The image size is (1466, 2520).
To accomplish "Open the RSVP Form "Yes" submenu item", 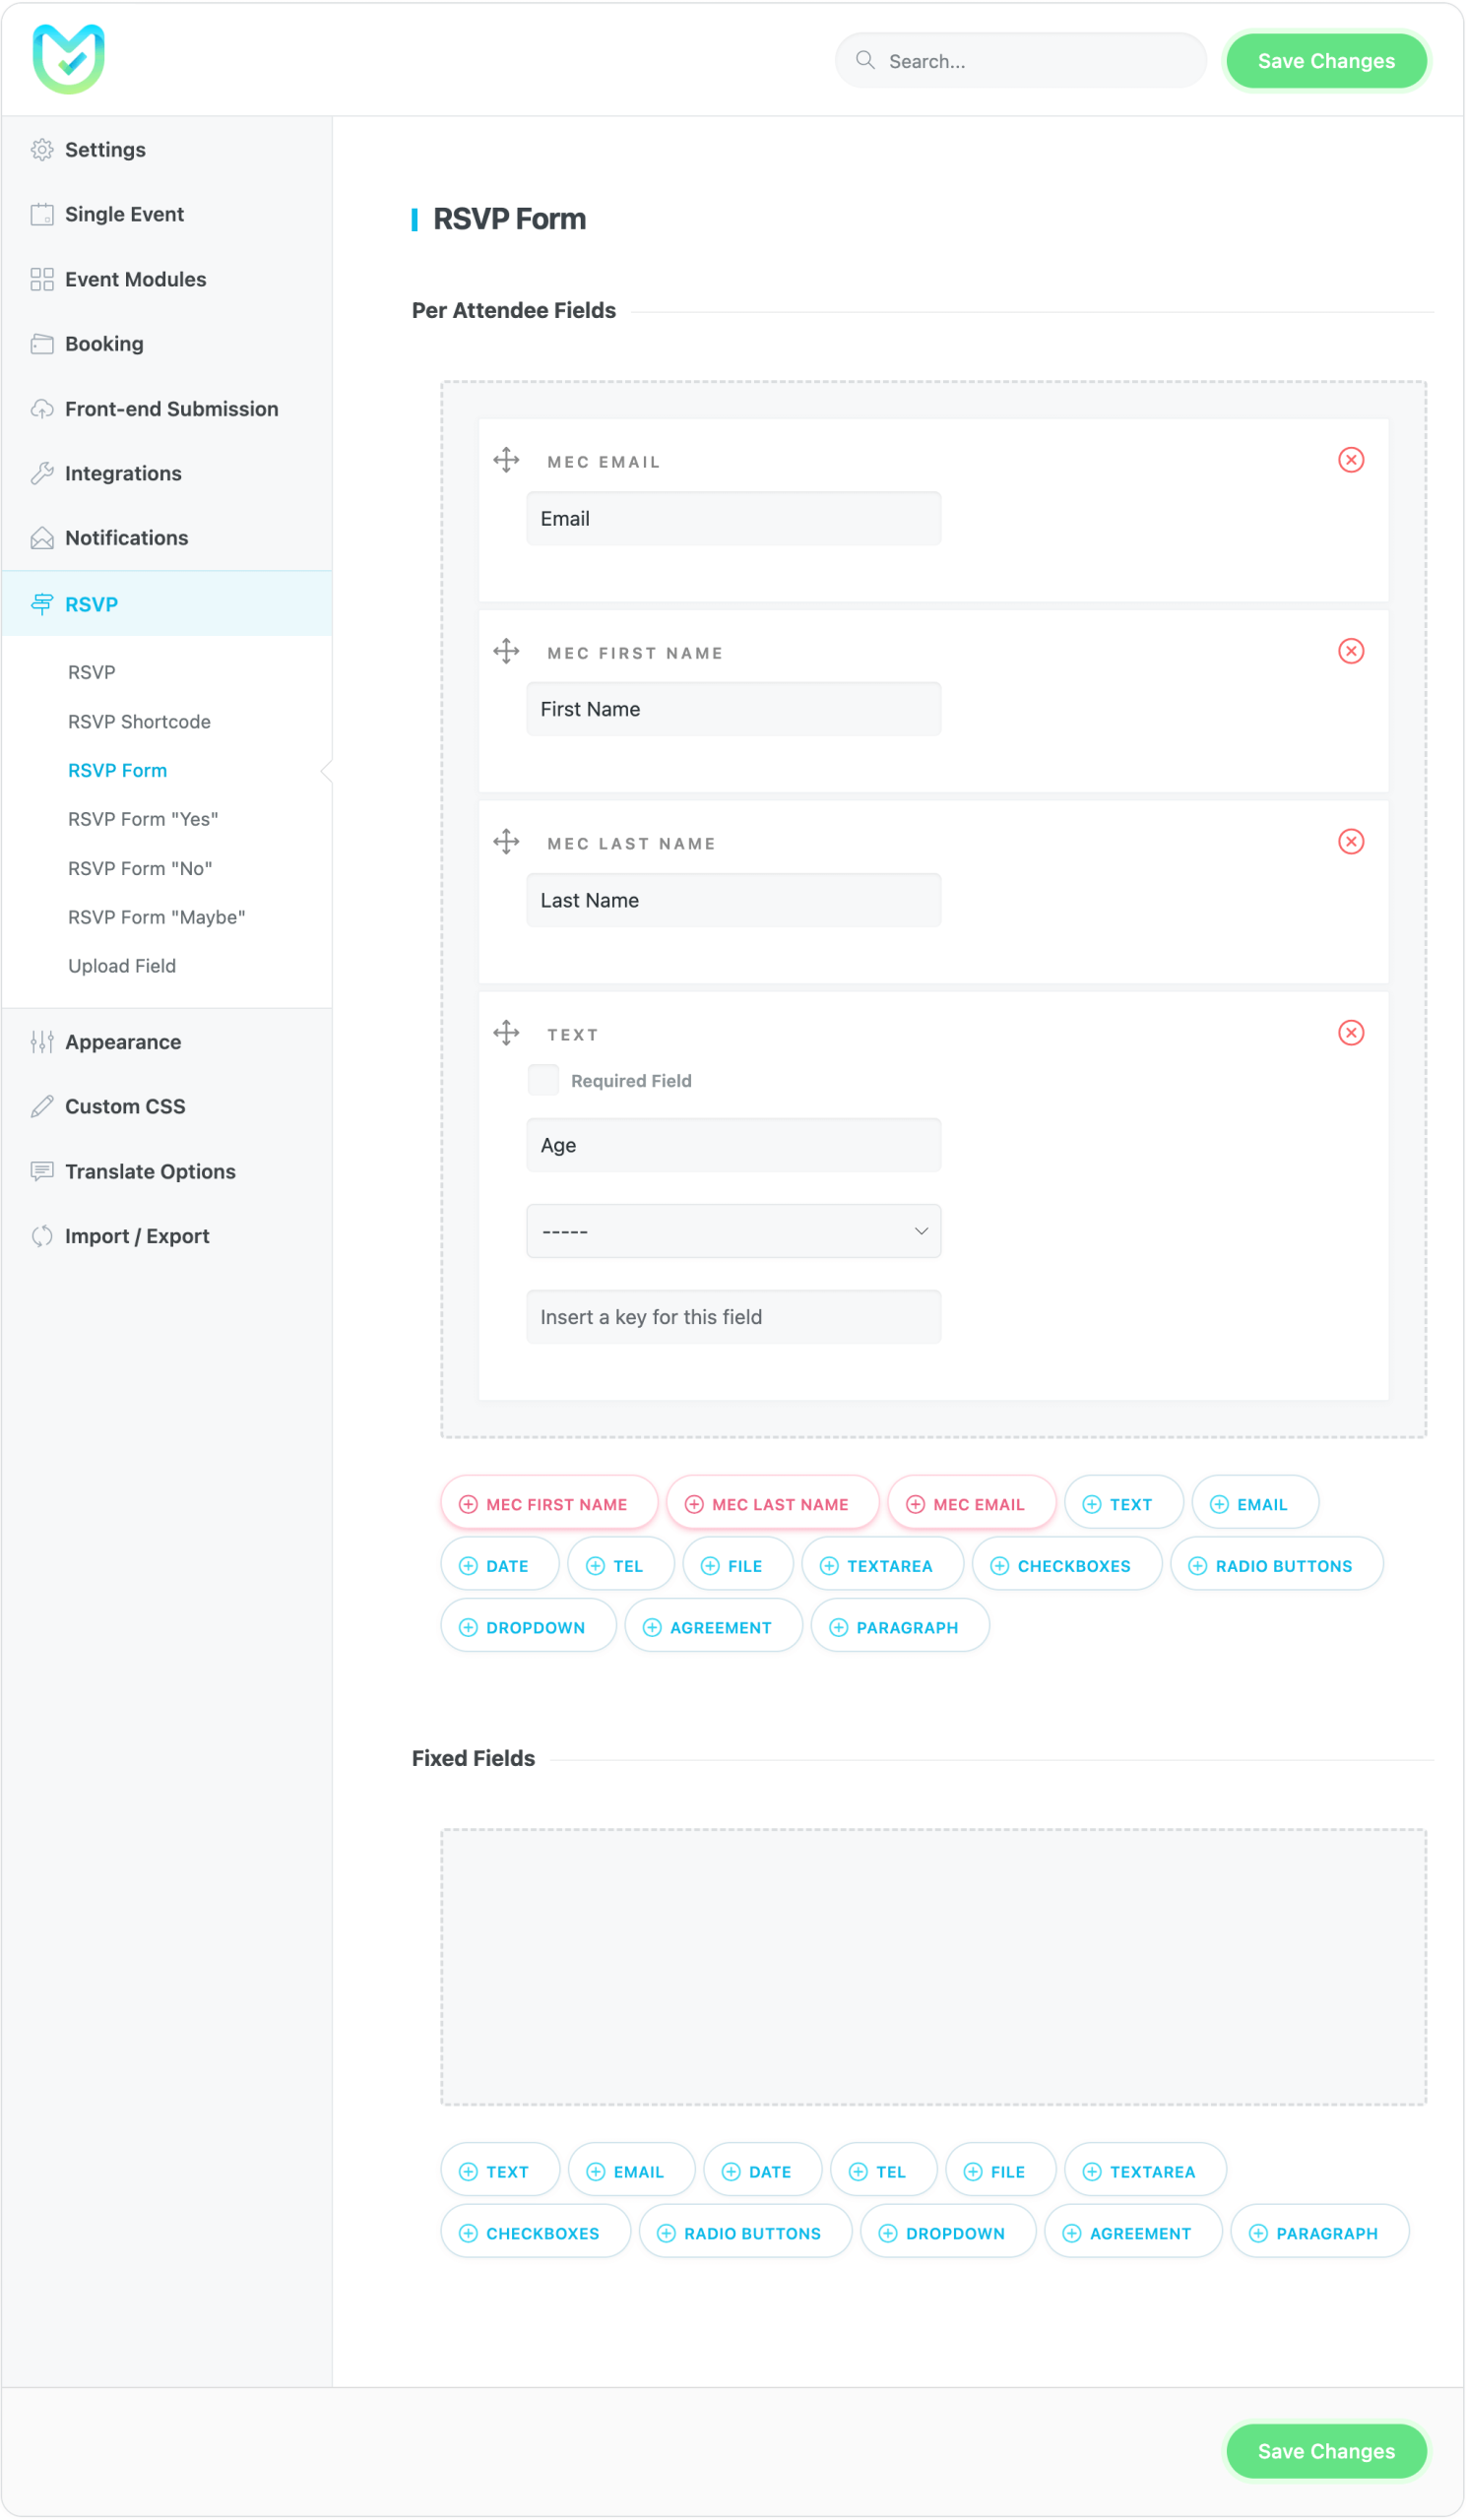I will [143, 820].
